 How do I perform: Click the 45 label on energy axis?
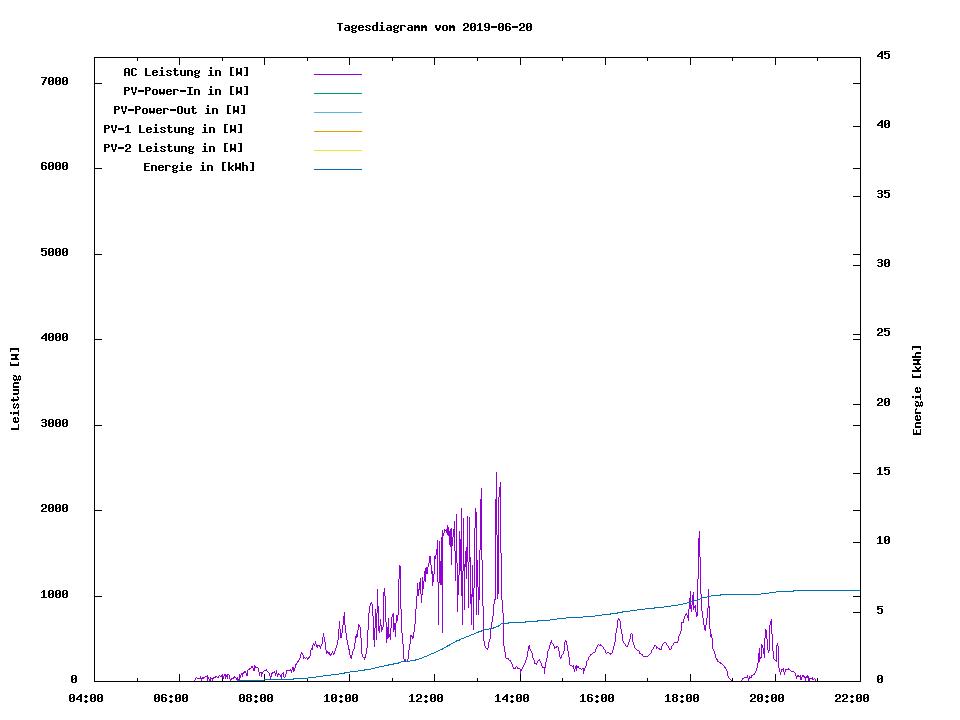[x=883, y=55]
